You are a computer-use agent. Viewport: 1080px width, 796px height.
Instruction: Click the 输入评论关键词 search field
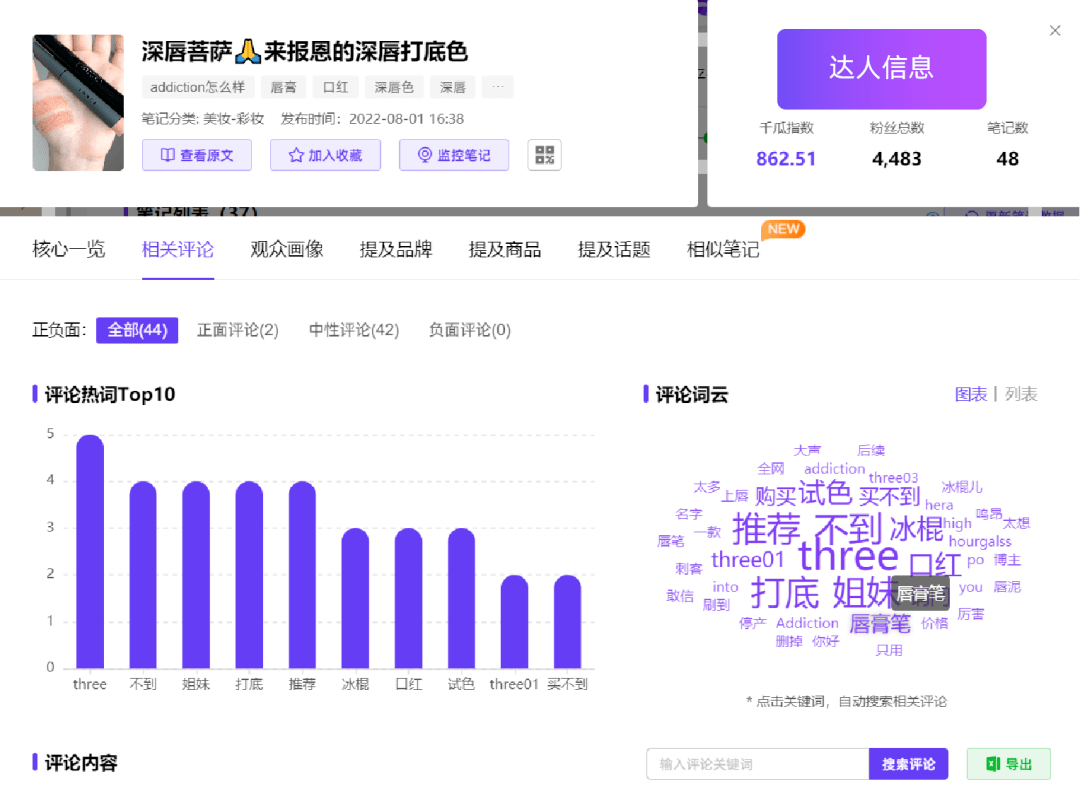point(758,764)
